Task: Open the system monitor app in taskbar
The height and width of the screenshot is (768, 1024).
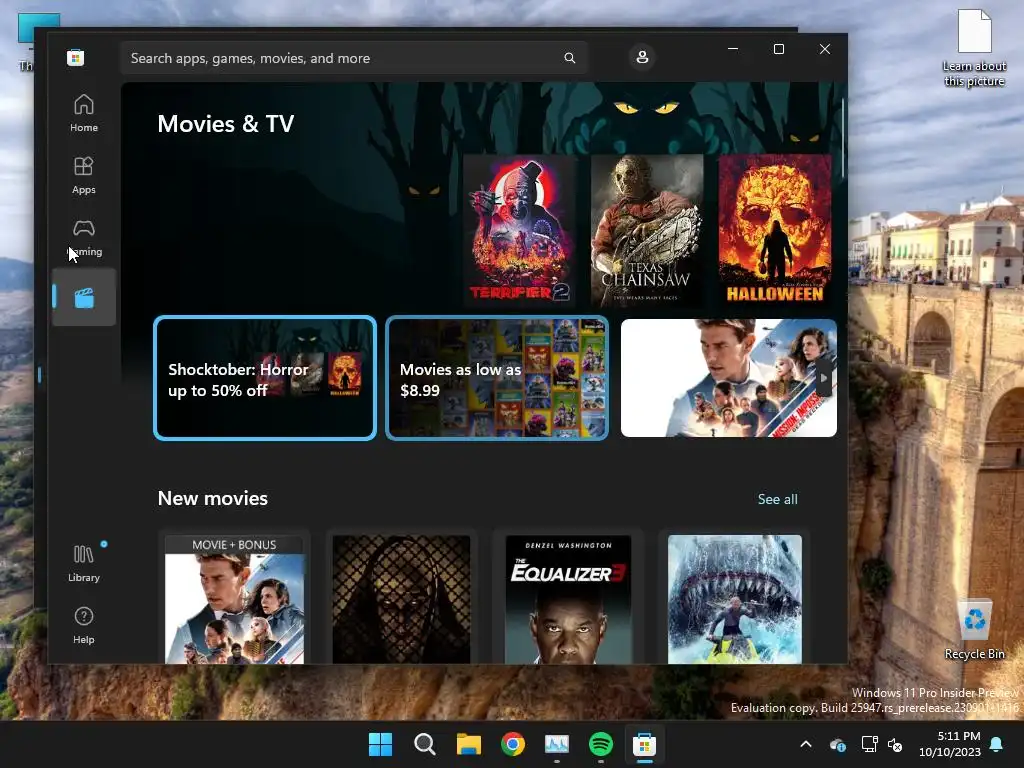Action: 556,744
